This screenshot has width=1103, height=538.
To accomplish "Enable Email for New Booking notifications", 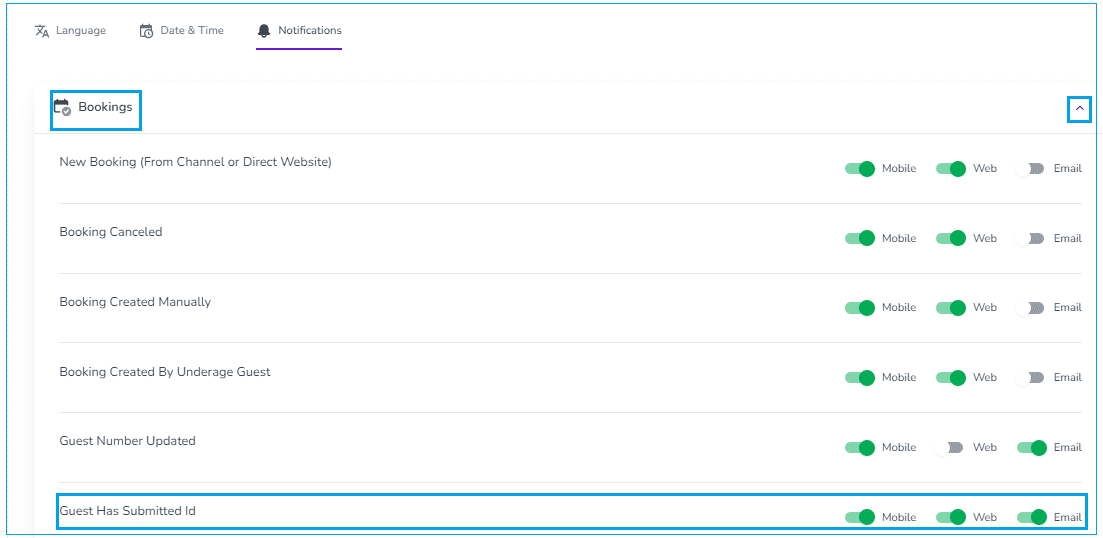I will click(x=1031, y=169).
